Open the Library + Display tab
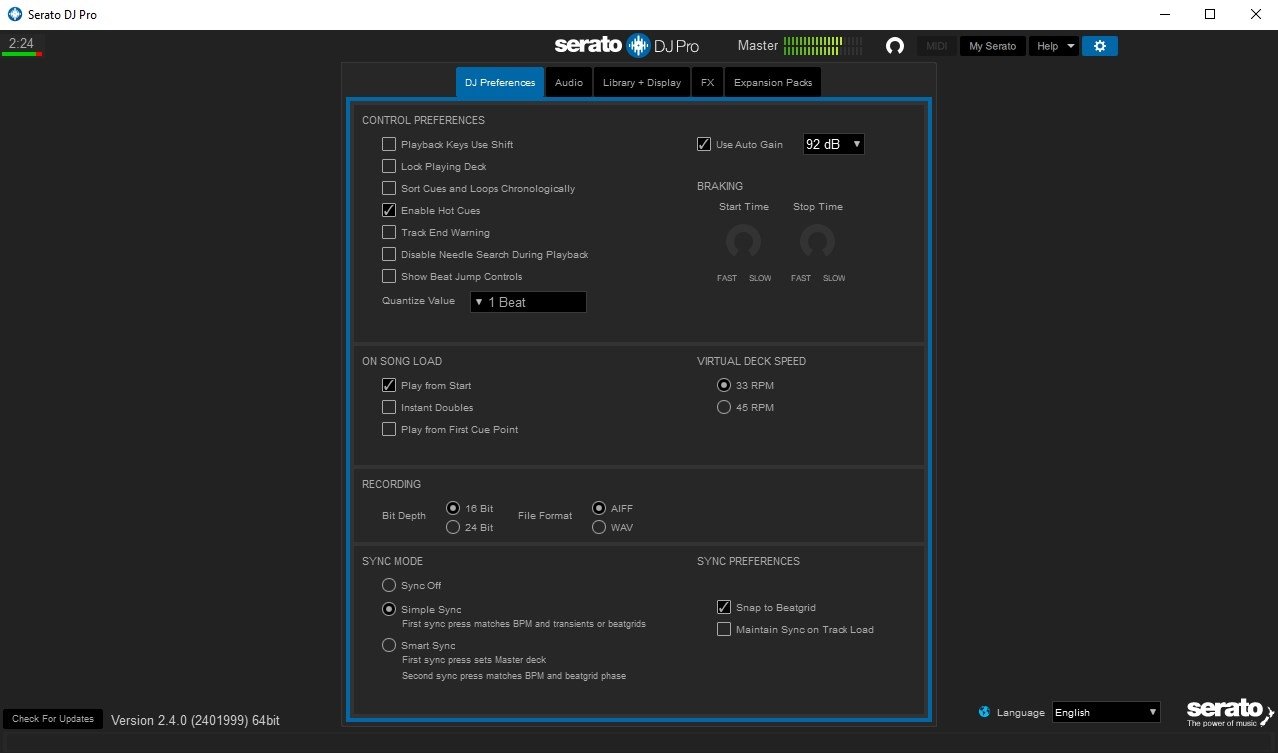The width and height of the screenshot is (1278, 753). 642,82
